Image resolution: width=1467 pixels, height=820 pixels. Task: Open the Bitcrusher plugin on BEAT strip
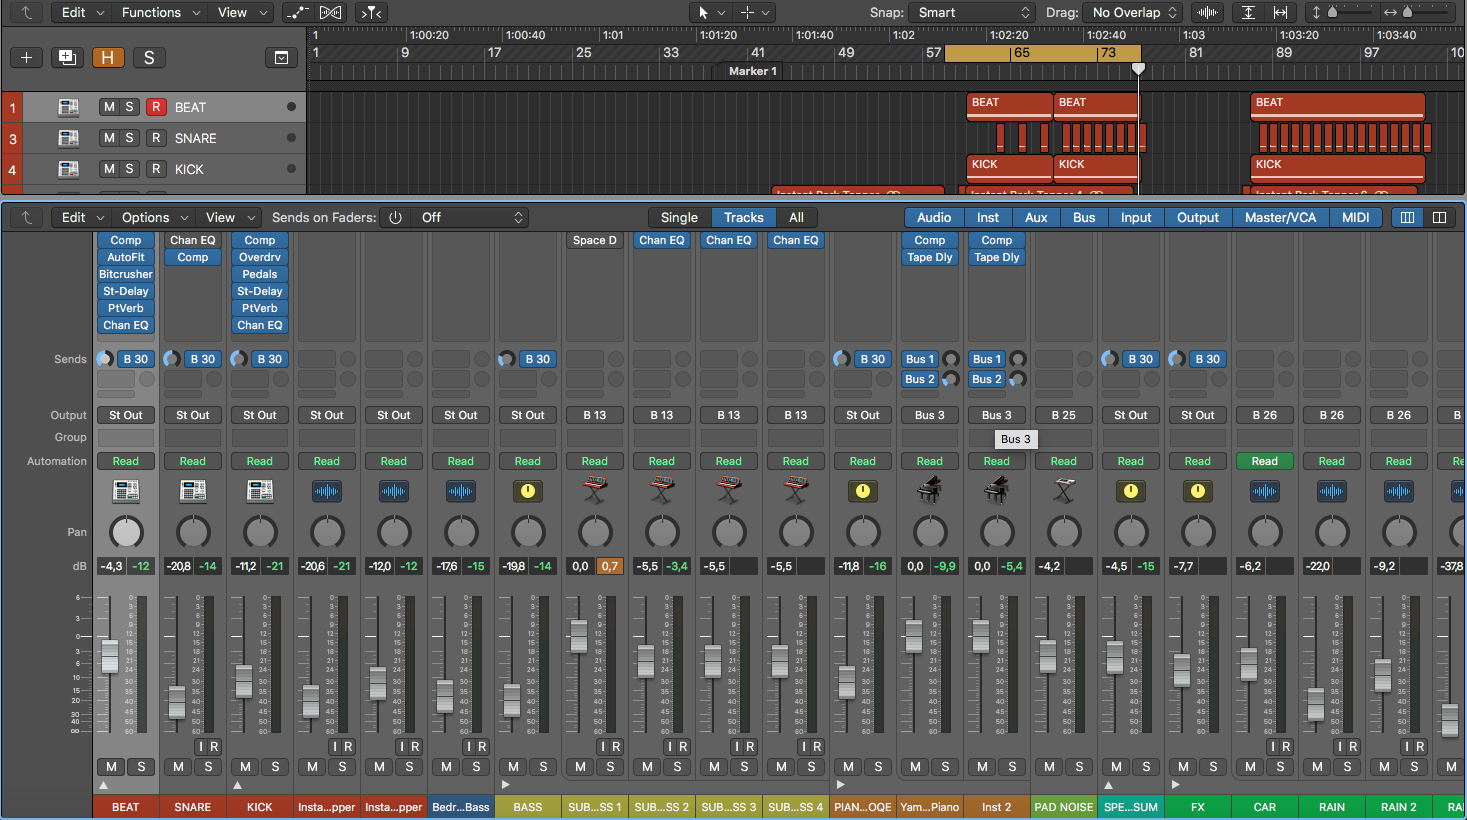pos(126,274)
